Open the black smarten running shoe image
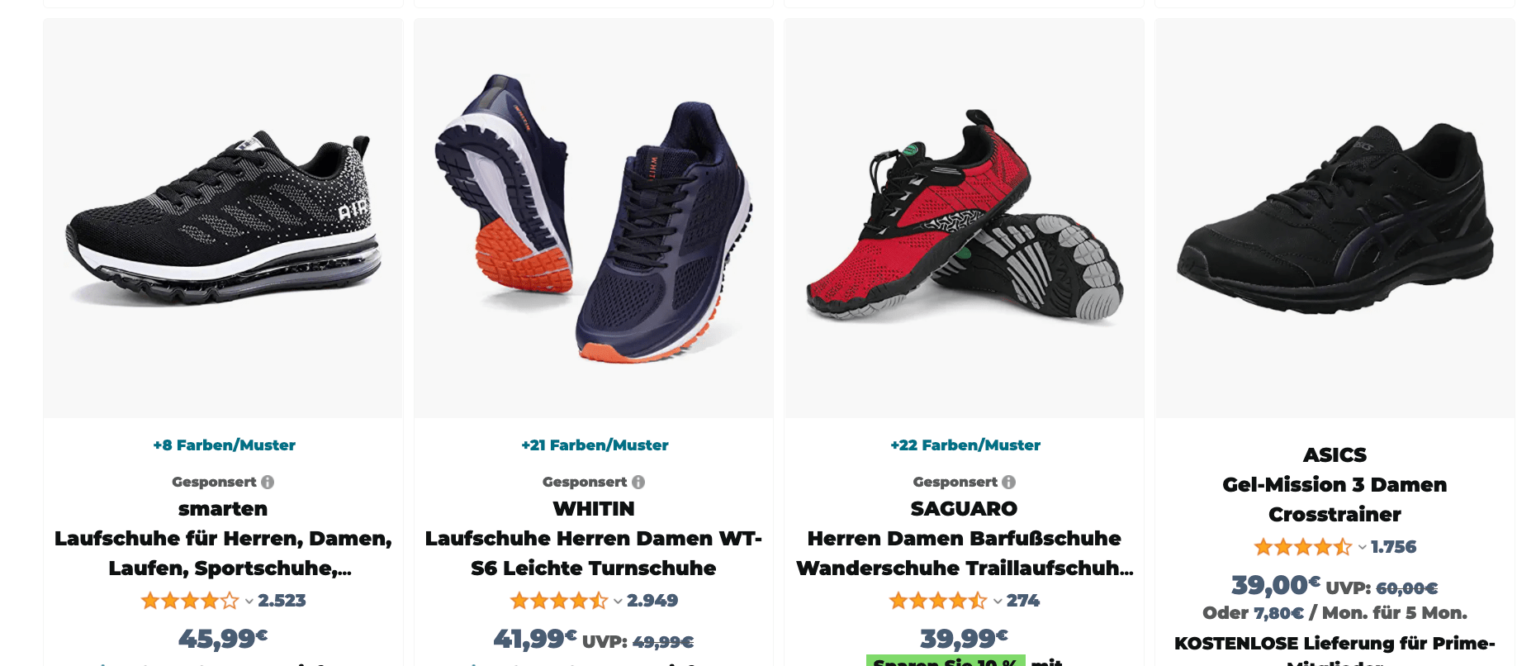This screenshot has height=666, width=1536. 223,218
